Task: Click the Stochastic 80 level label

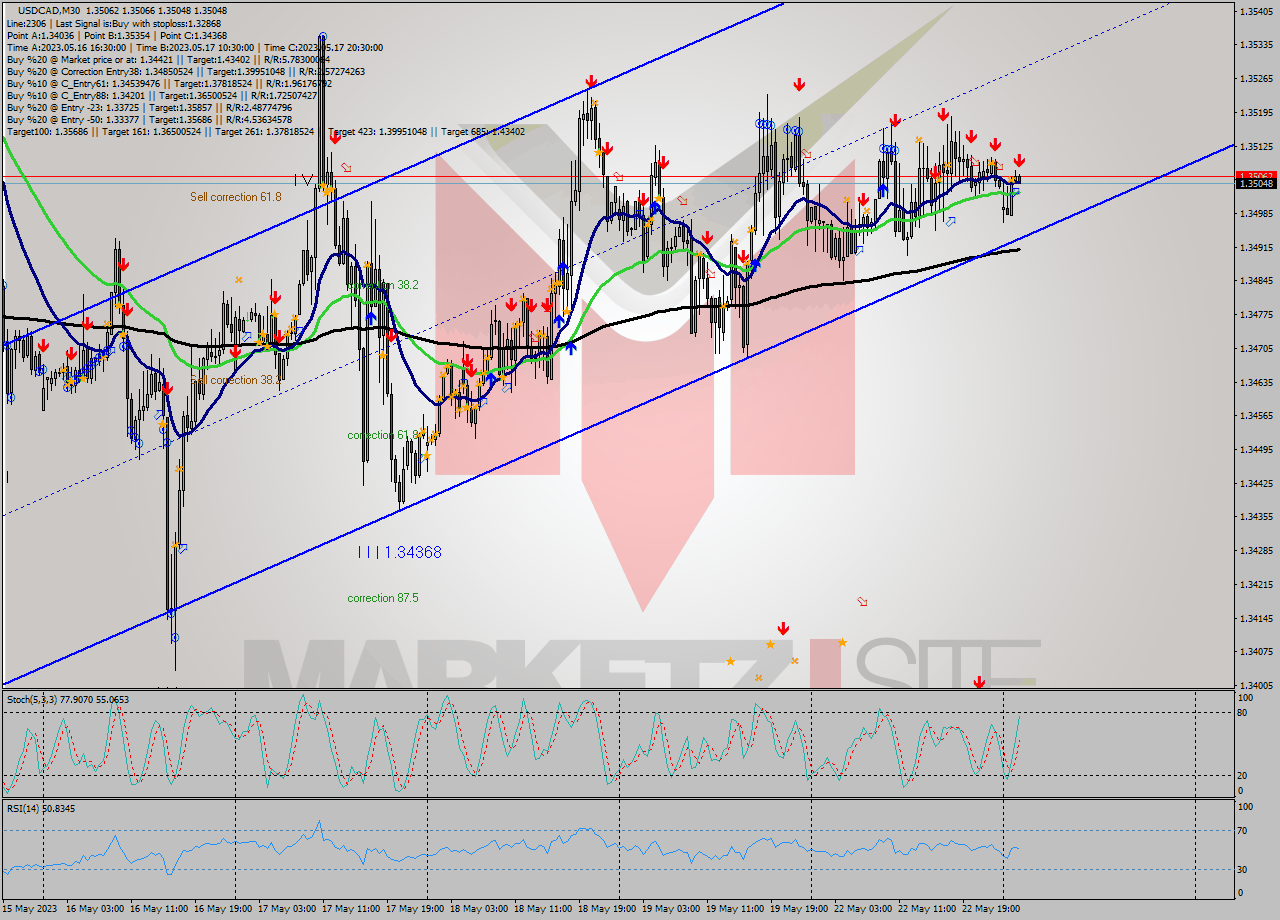Action: pyautogui.click(x=1242, y=713)
